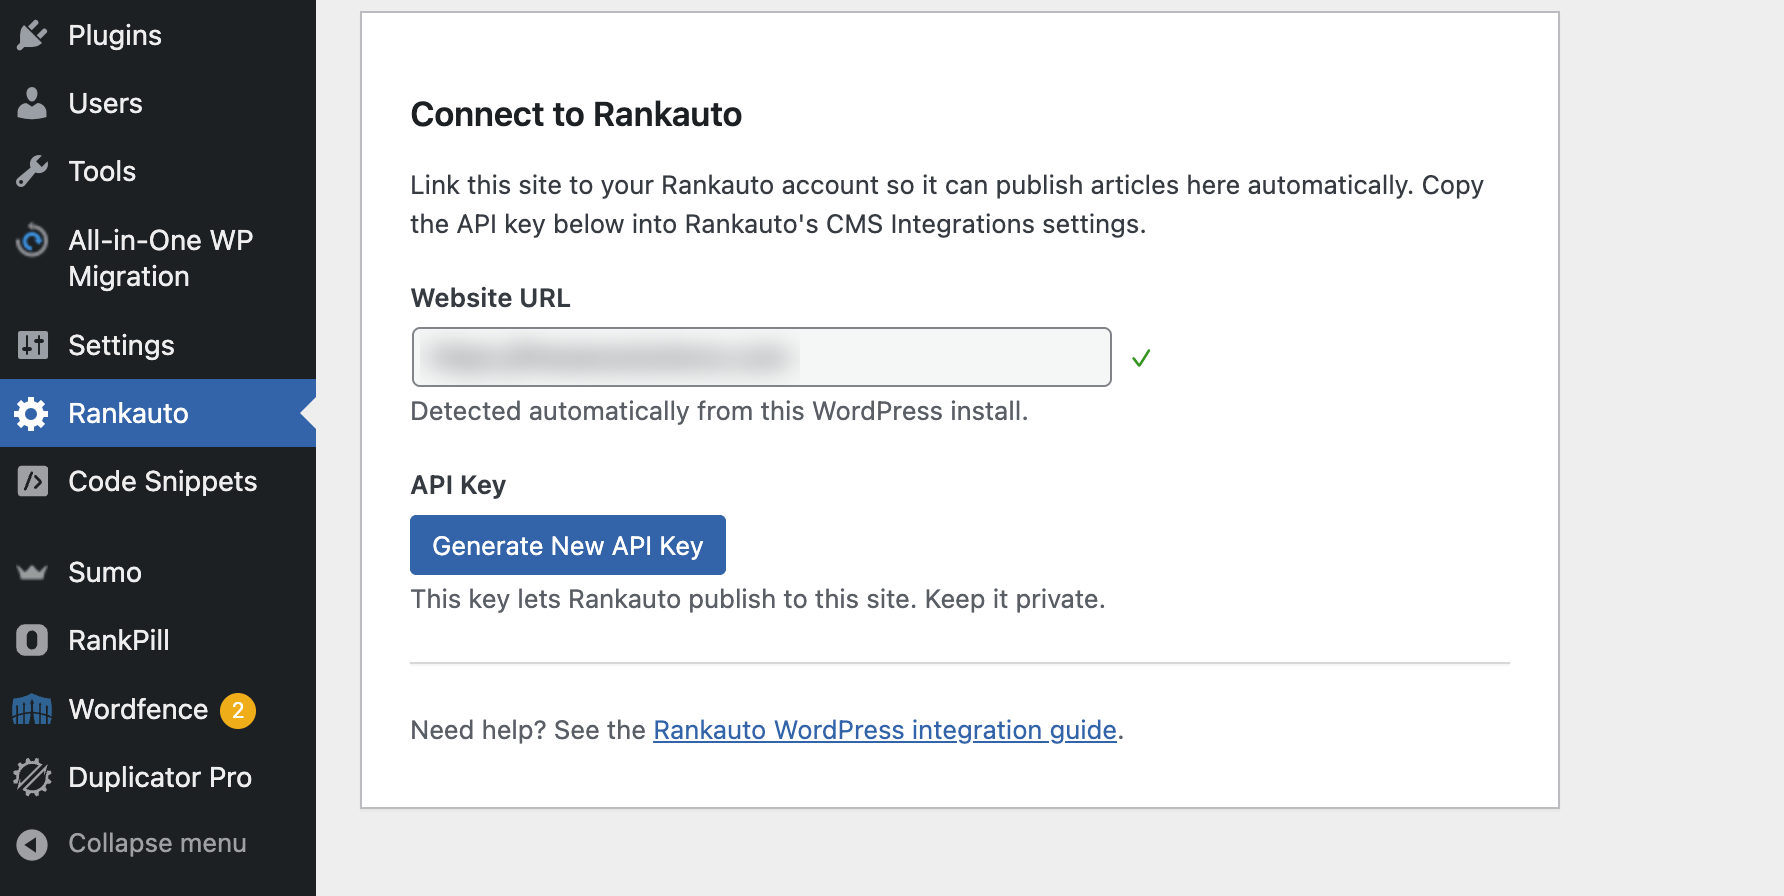Click the RankPill icon
This screenshot has height=896, width=1784.
click(32, 640)
